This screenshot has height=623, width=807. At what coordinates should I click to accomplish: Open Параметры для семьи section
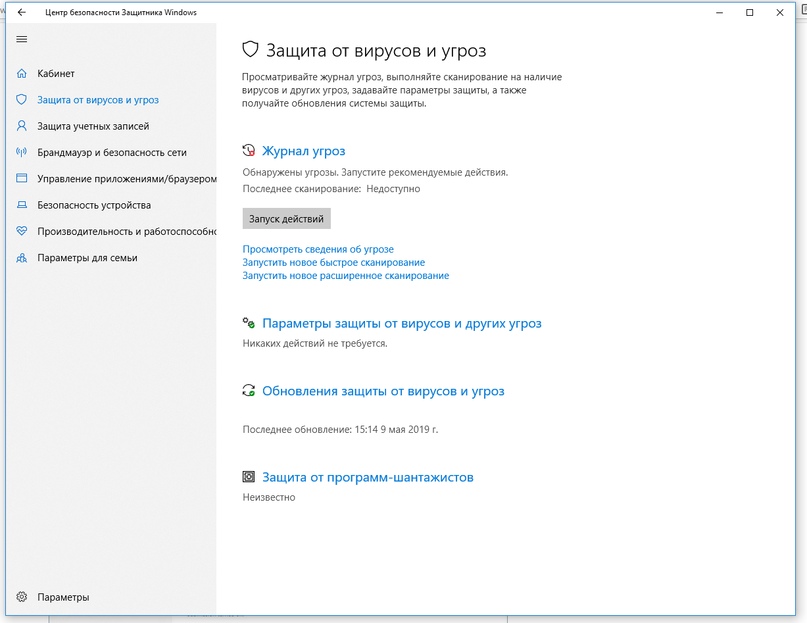coord(87,258)
